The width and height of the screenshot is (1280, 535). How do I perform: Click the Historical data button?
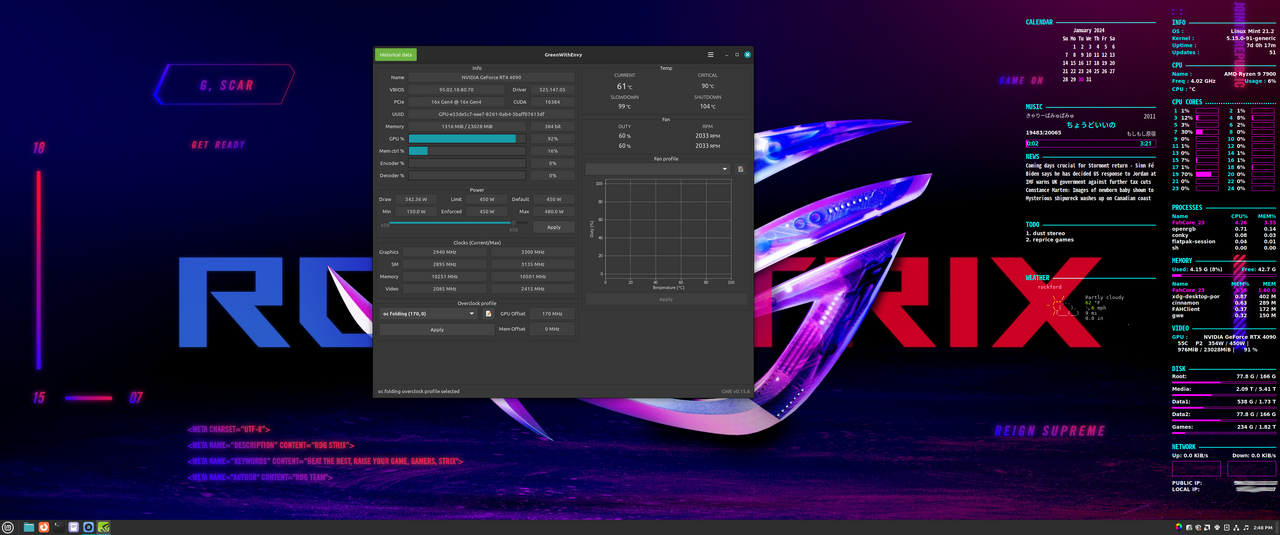[395, 54]
